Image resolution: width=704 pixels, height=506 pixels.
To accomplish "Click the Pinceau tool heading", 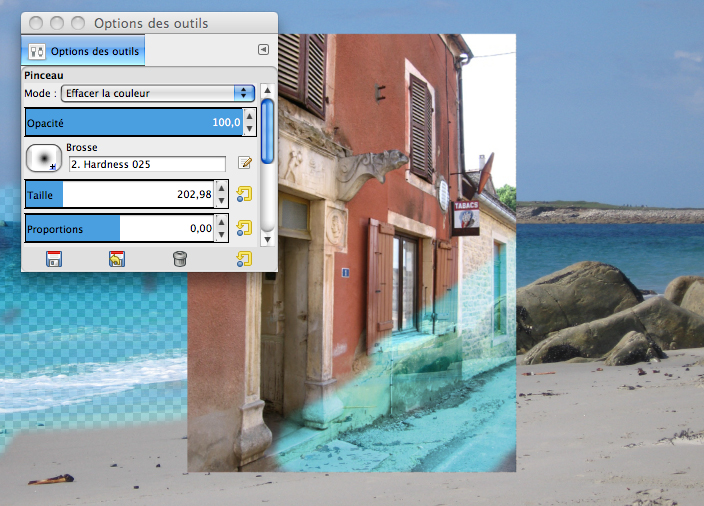I will click(x=44, y=75).
